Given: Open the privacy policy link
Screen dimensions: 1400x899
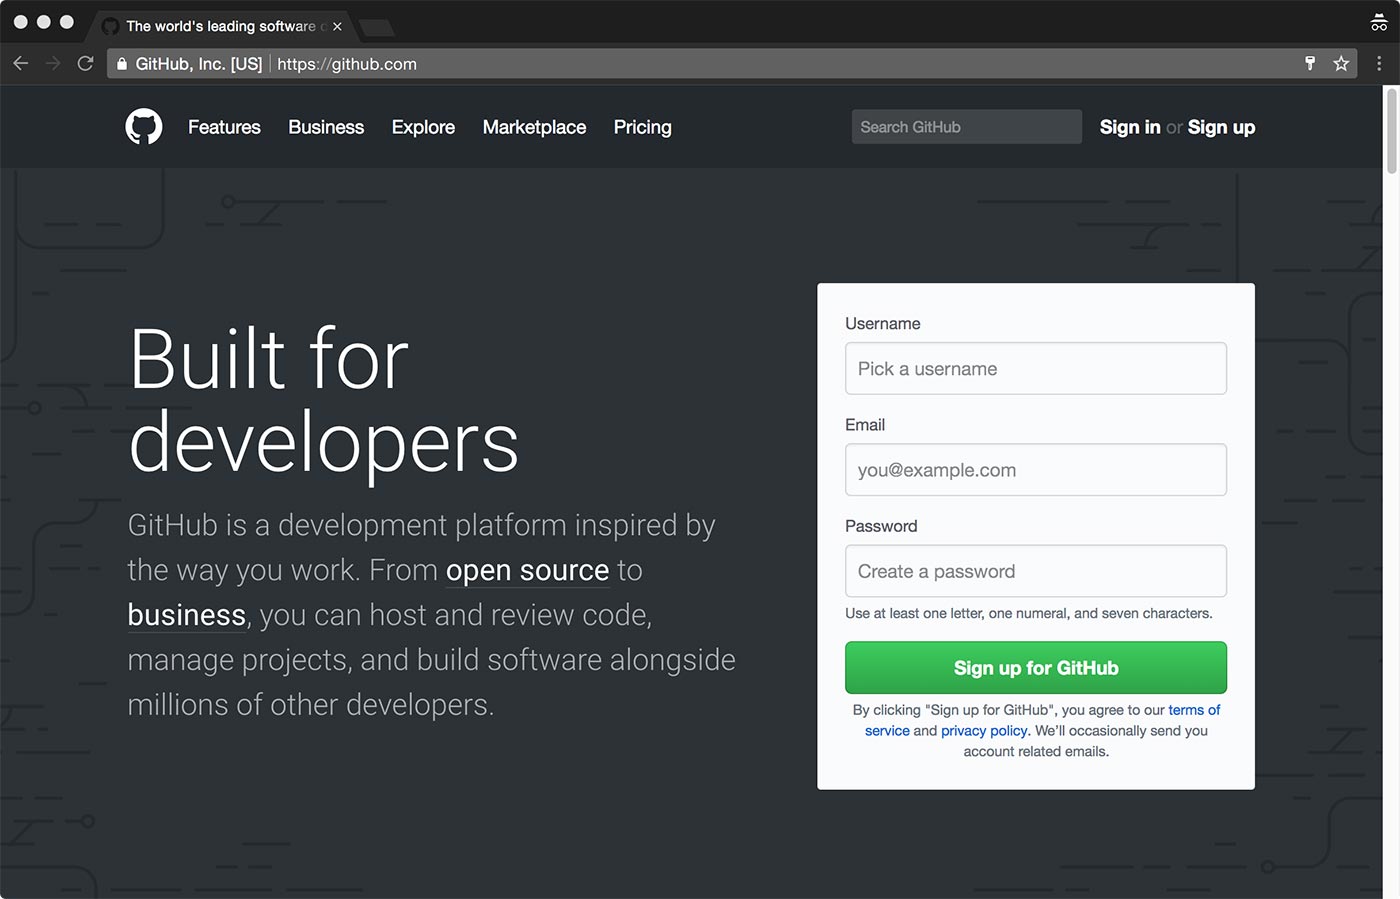Looking at the screenshot, I should 984,731.
